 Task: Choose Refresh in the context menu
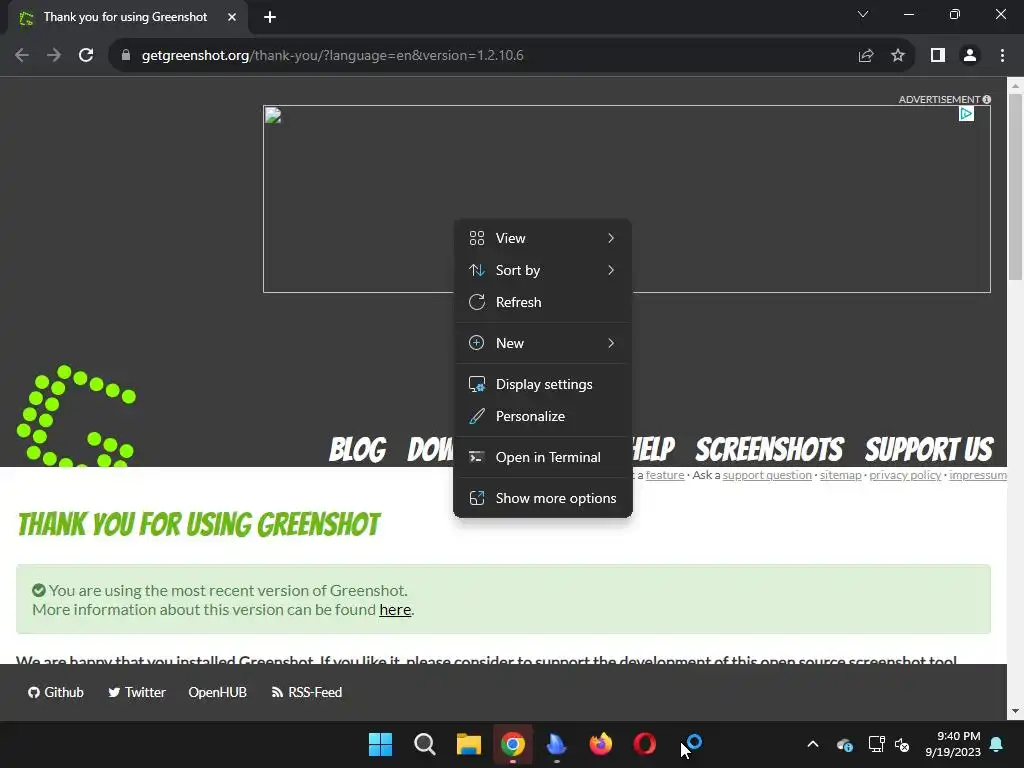click(543, 302)
